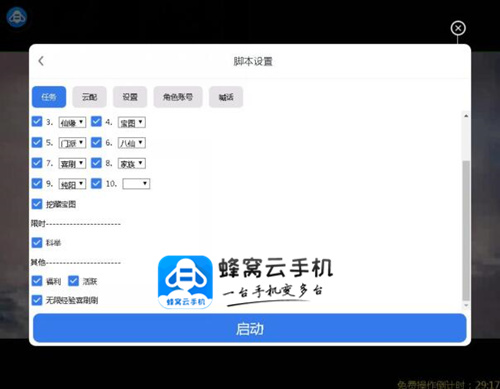Click the 其他 section heading

[38, 262]
